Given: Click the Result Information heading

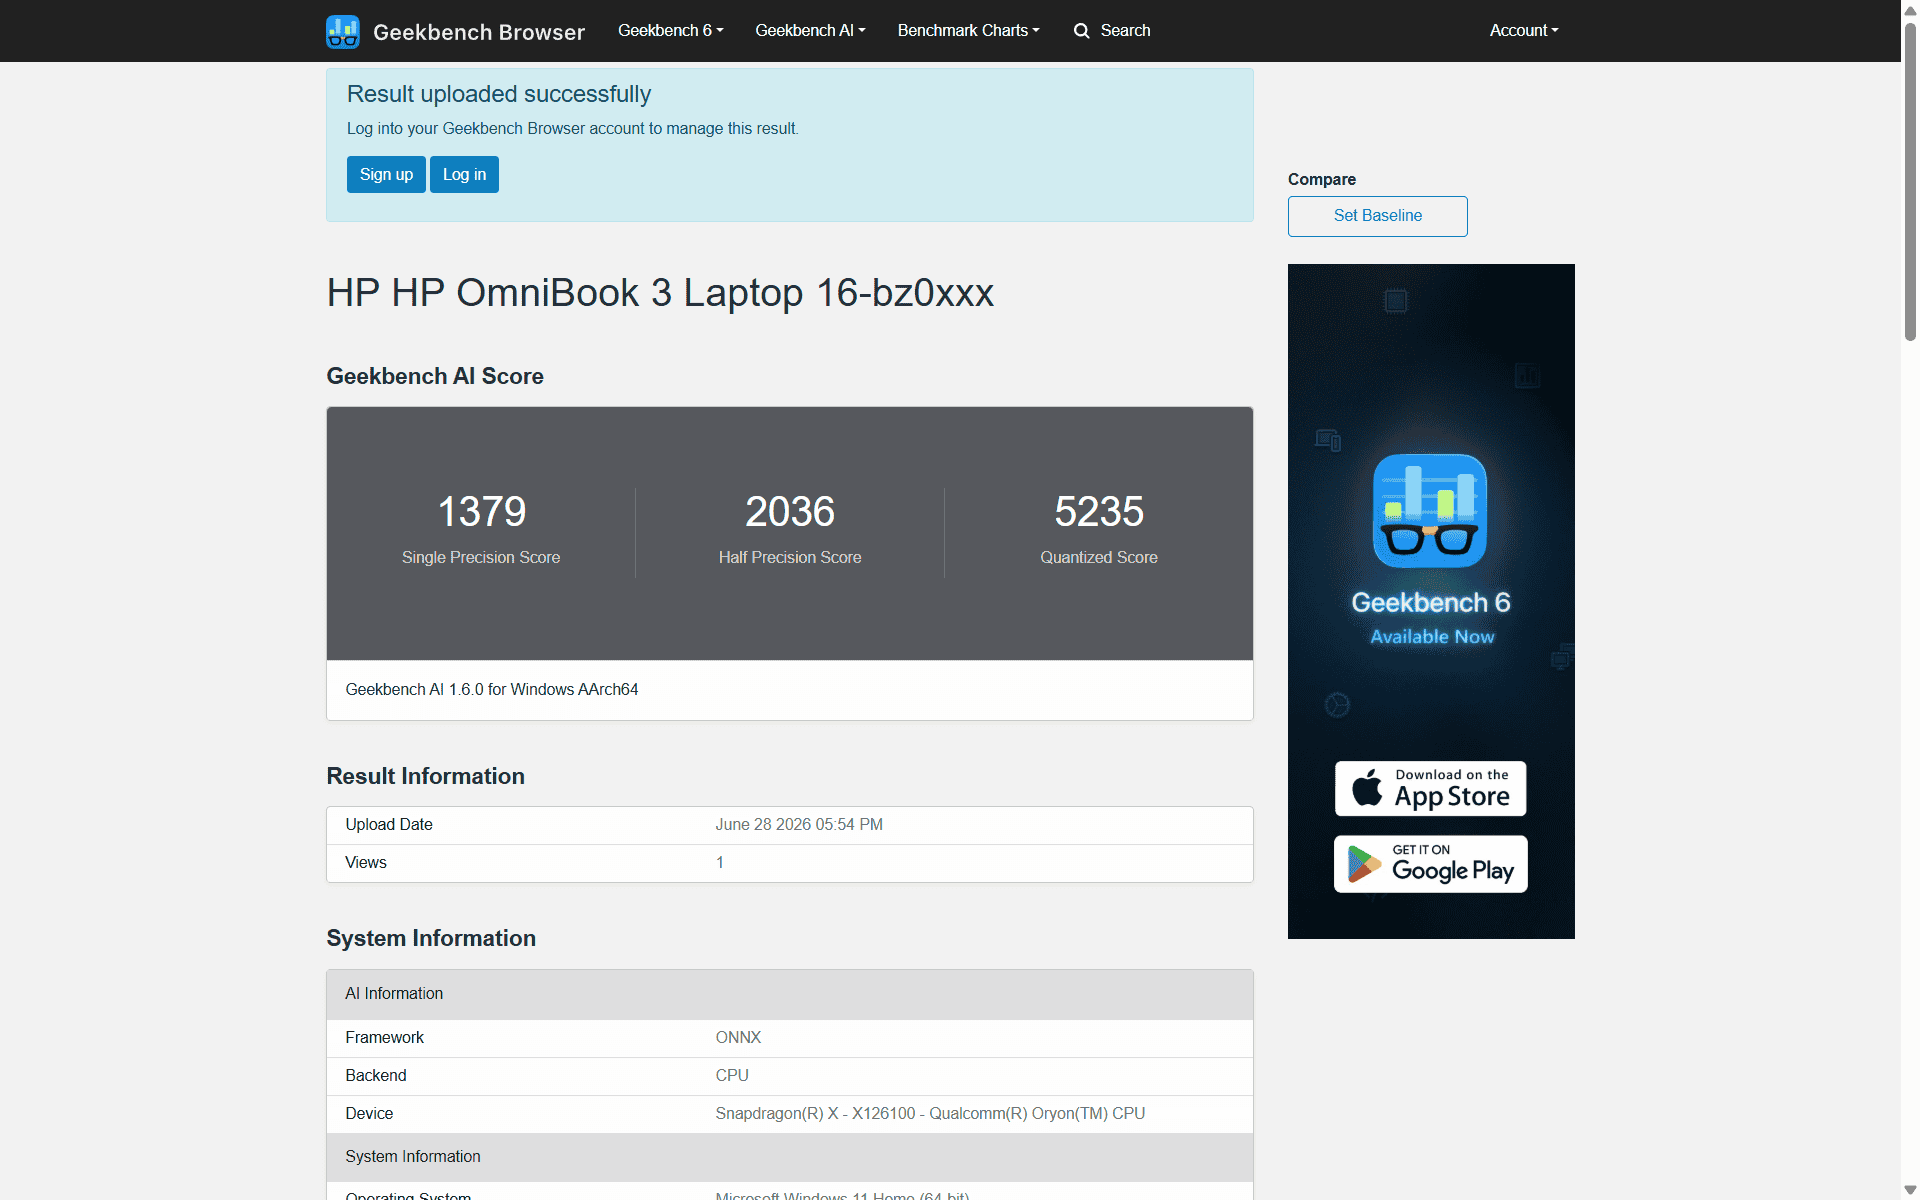Looking at the screenshot, I should 425,776.
